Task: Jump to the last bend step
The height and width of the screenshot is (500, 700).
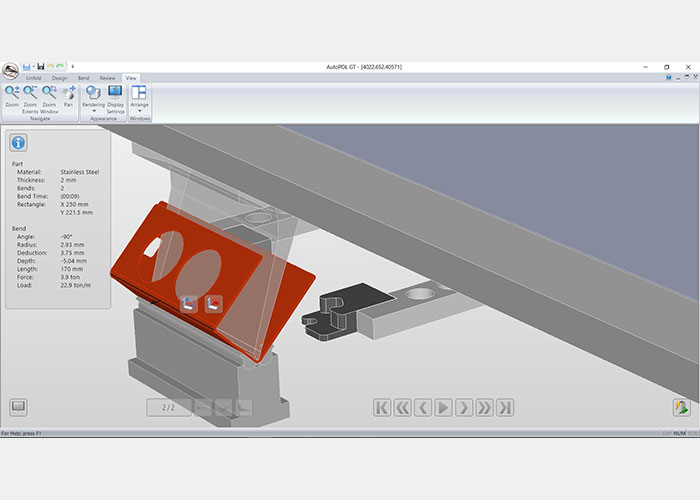Action: (x=505, y=407)
